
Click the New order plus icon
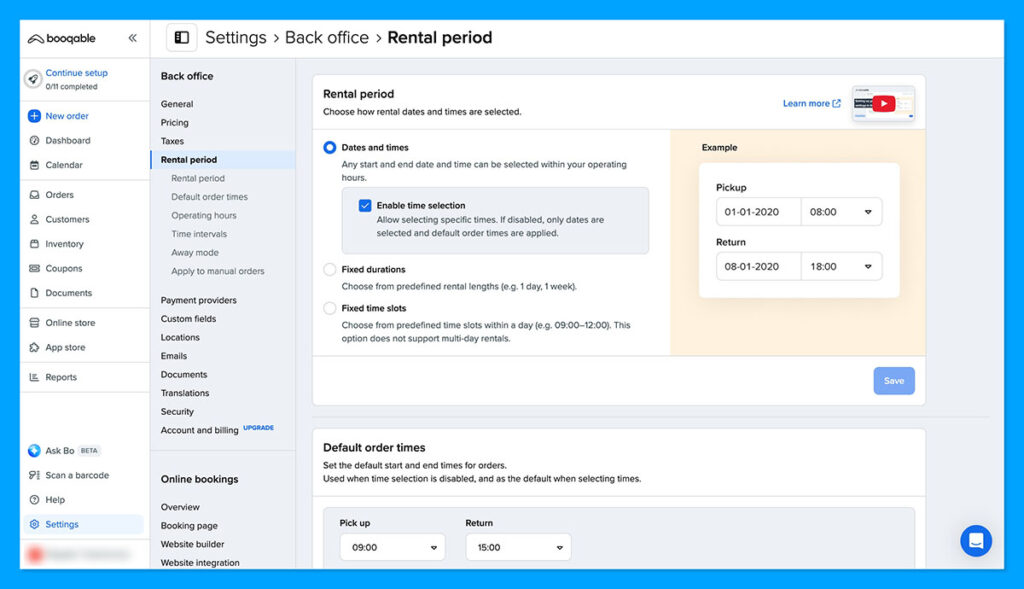(x=34, y=116)
